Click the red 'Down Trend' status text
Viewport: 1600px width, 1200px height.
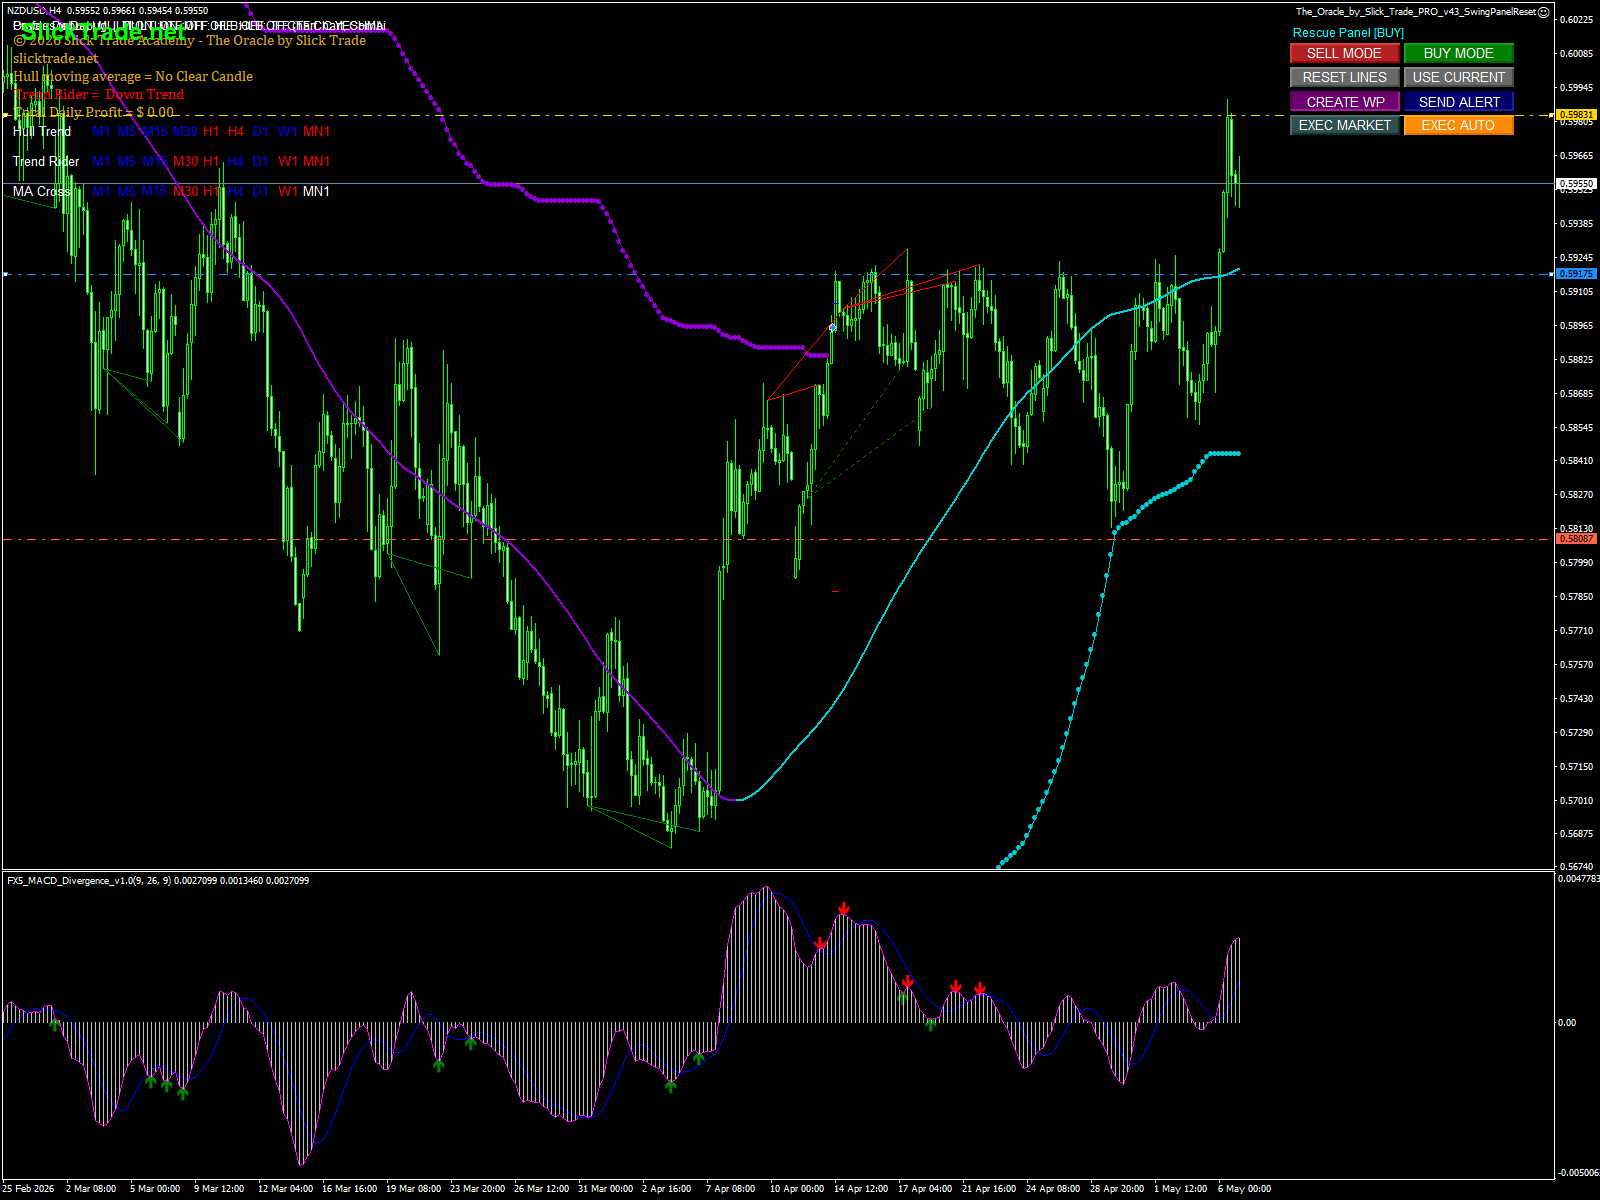(x=145, y=94)
